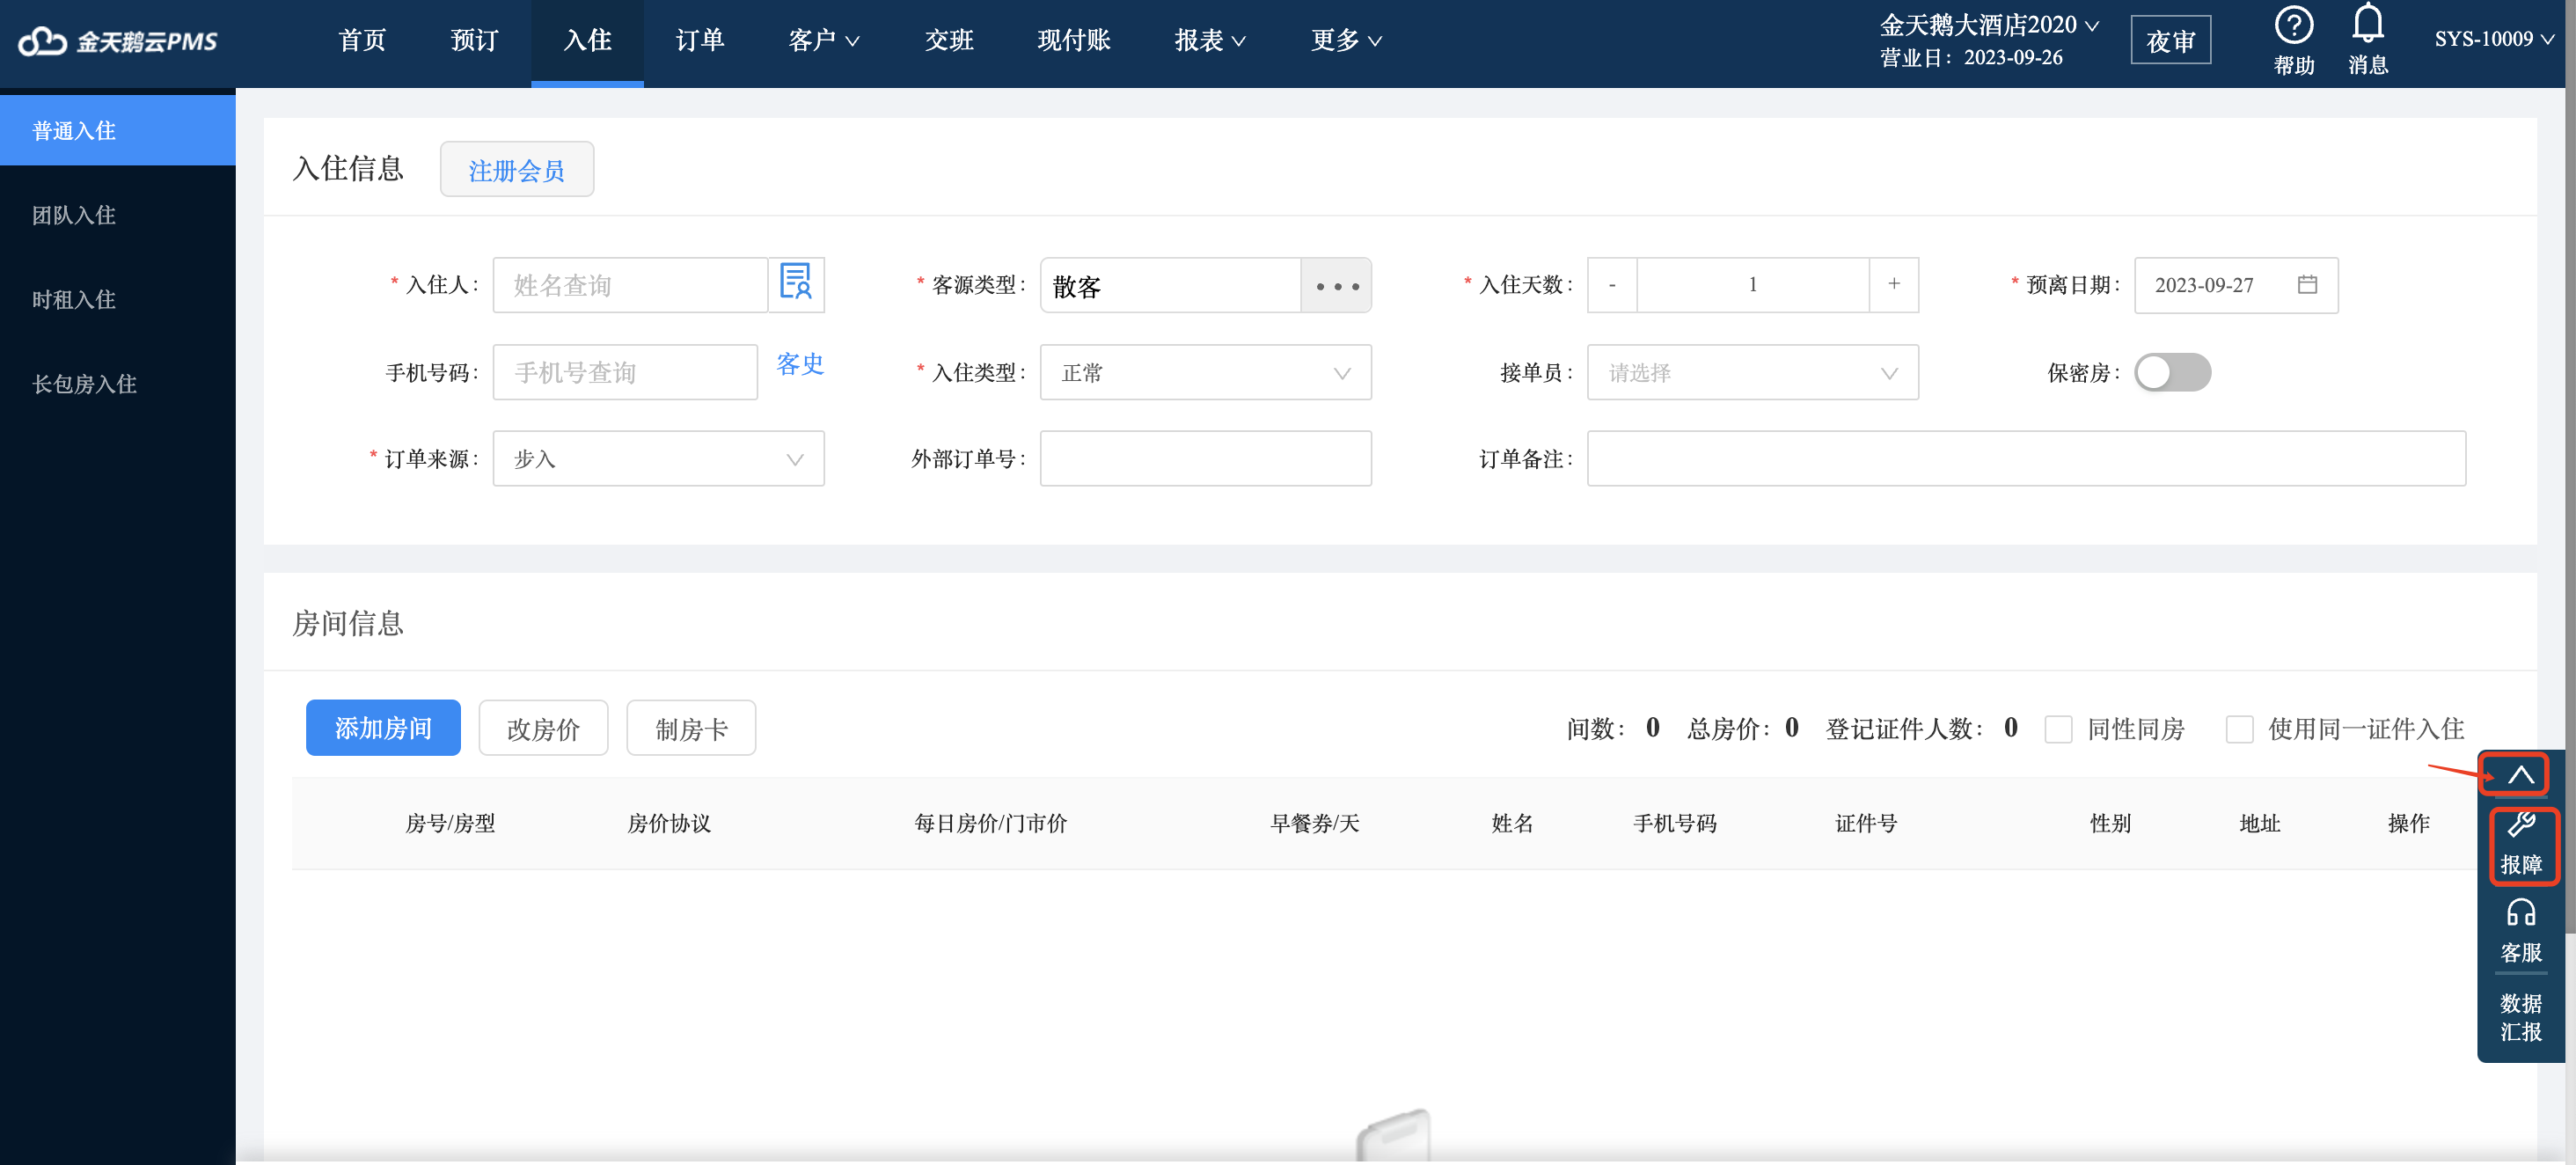Go to the 订单 tab
This screenshot has height=1165, width=2576.
[699, 41]
